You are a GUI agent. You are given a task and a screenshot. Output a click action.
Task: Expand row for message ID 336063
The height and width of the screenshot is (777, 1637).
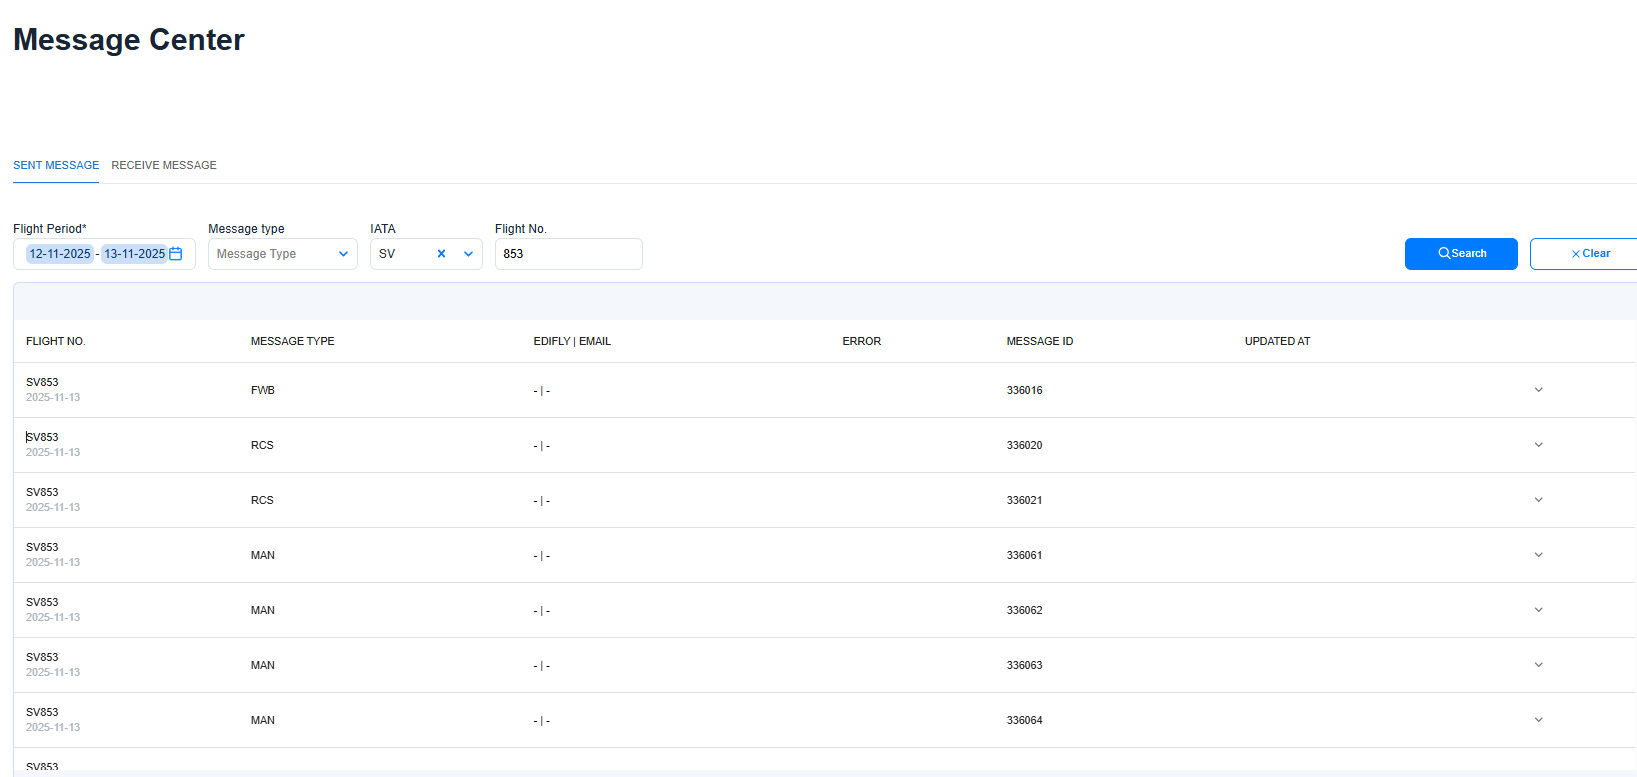point(1538,665)
